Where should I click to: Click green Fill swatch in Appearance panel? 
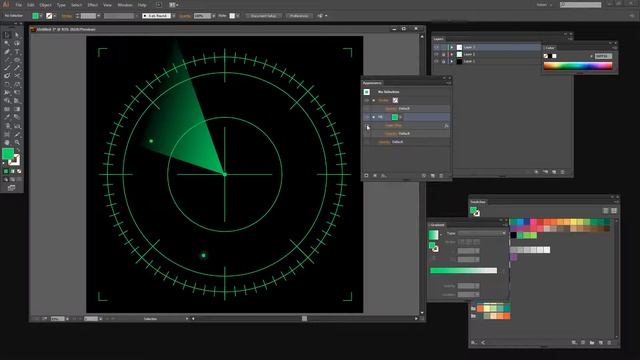click(x=395, y=117)
